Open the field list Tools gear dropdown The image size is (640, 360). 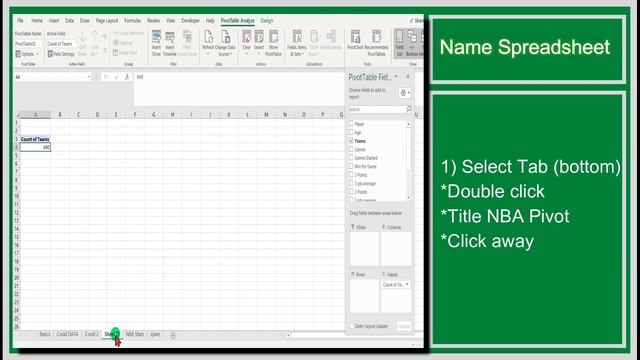point(404,93)
